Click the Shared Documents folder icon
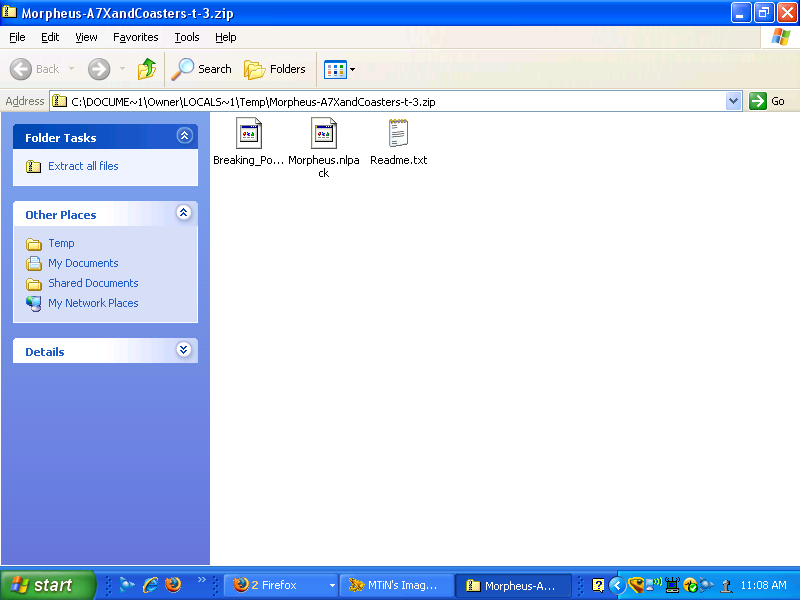Image resolution: width=800 pixels, height=600 pixels. (x=34, y=284)
